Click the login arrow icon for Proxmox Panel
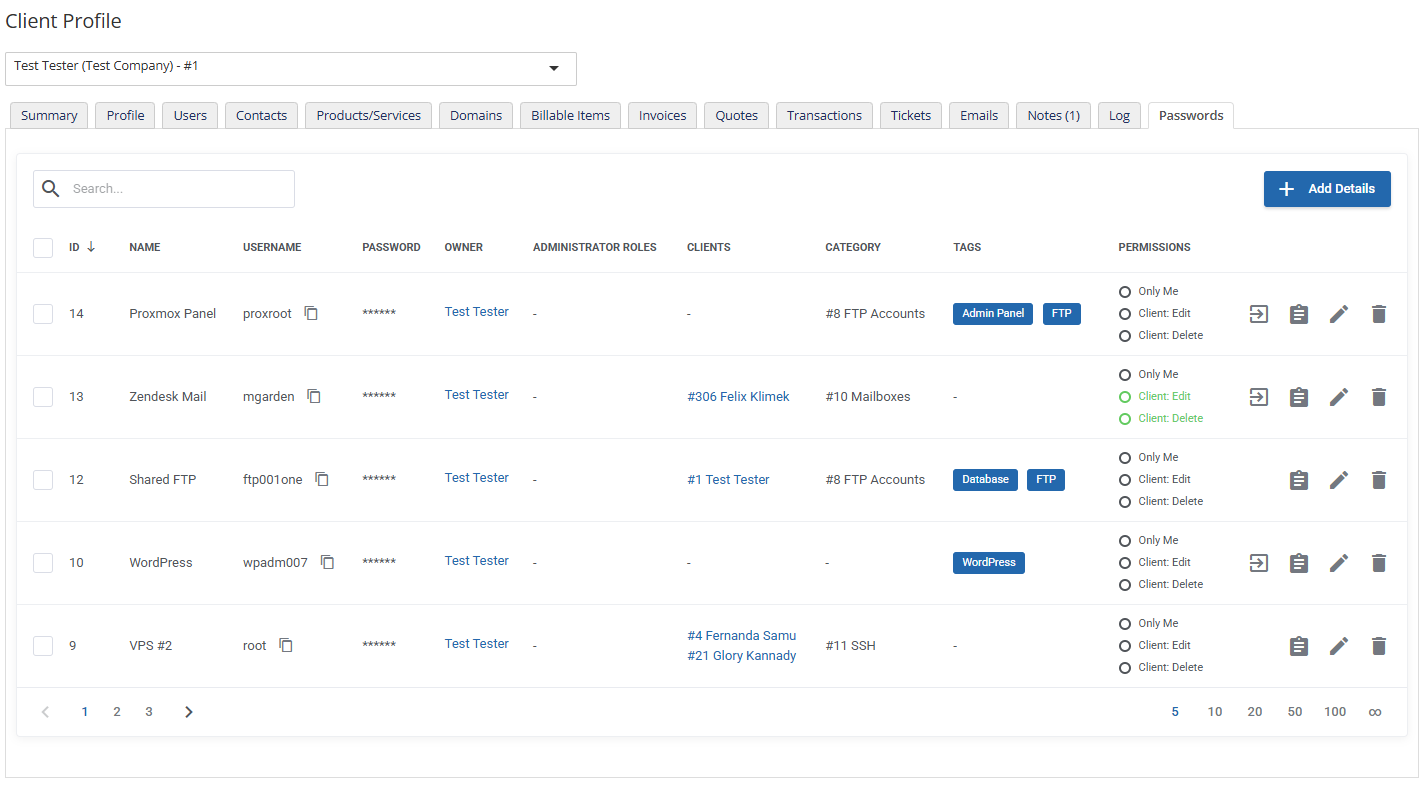 (1259, 314)
